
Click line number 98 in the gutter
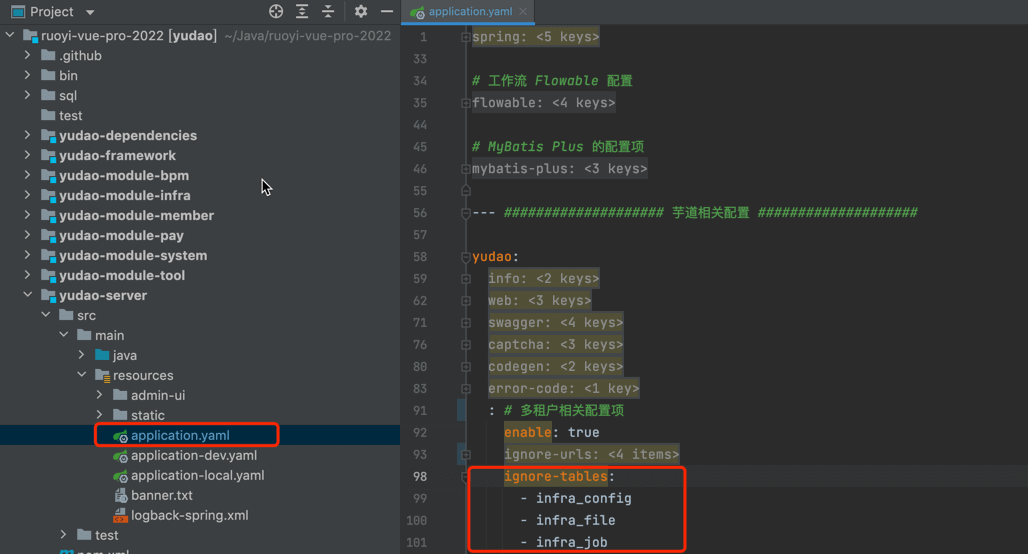[x=419, y=477]
